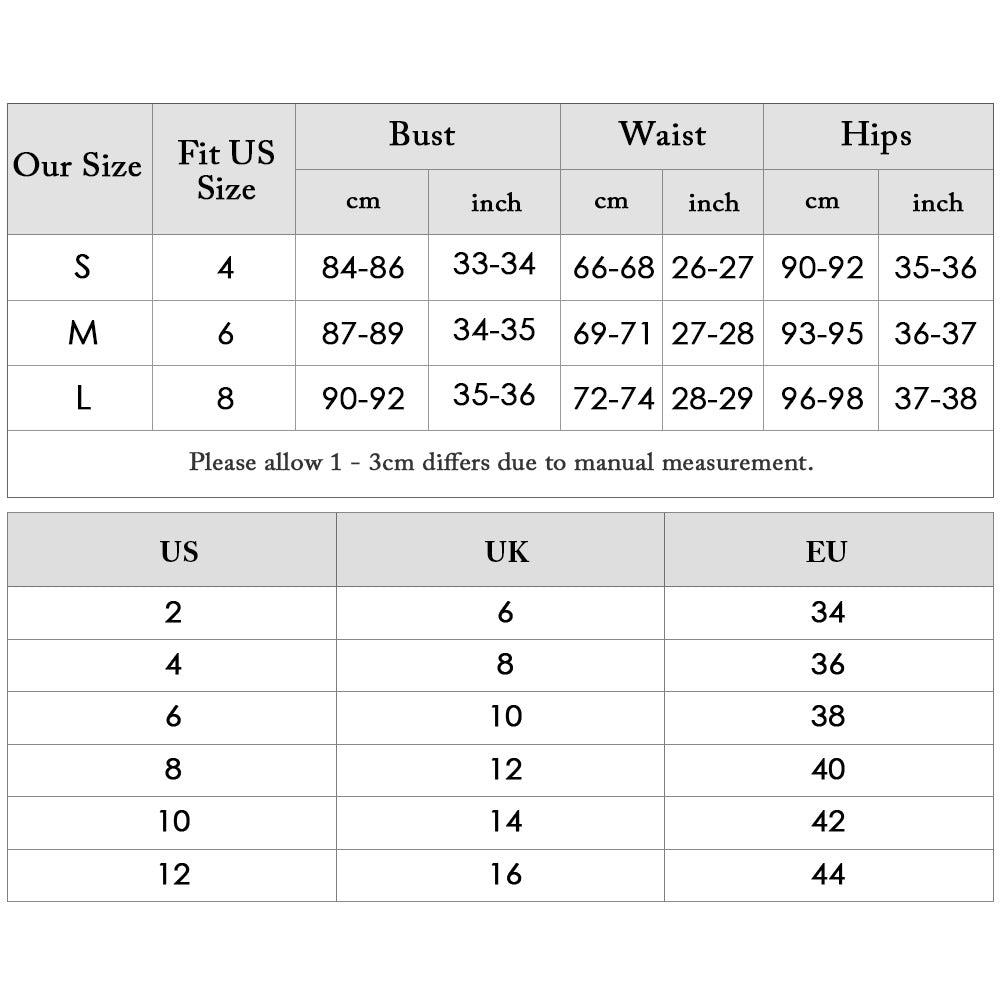Click waist inch value 26-27
The height and width of the screenshot is (1000, 1000).
coord(712,268)
